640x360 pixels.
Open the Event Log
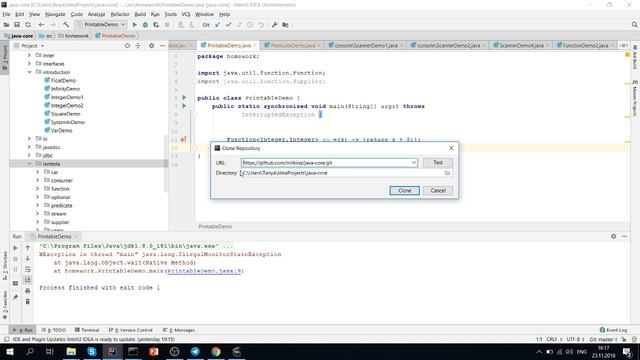click(613, 330)
